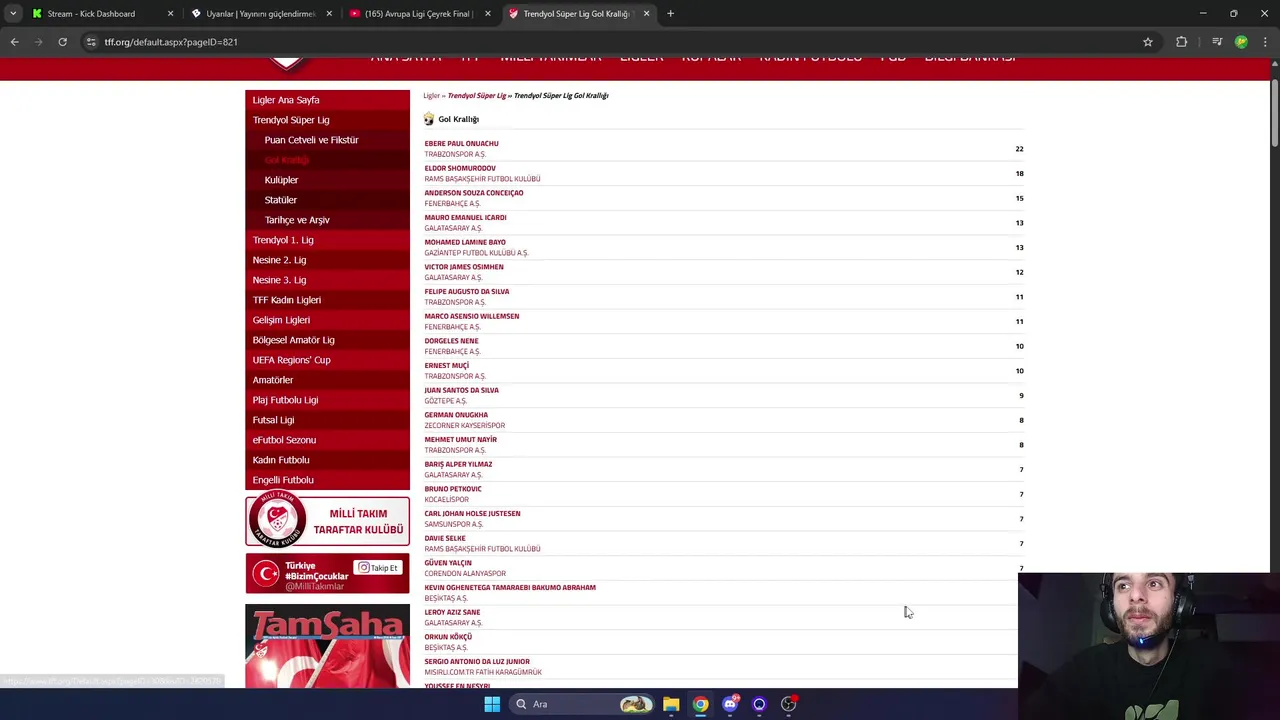1280x720 pixels.
Task: Click Milli Takım Taraftar Kulübü banner
Action: [327, 521]
